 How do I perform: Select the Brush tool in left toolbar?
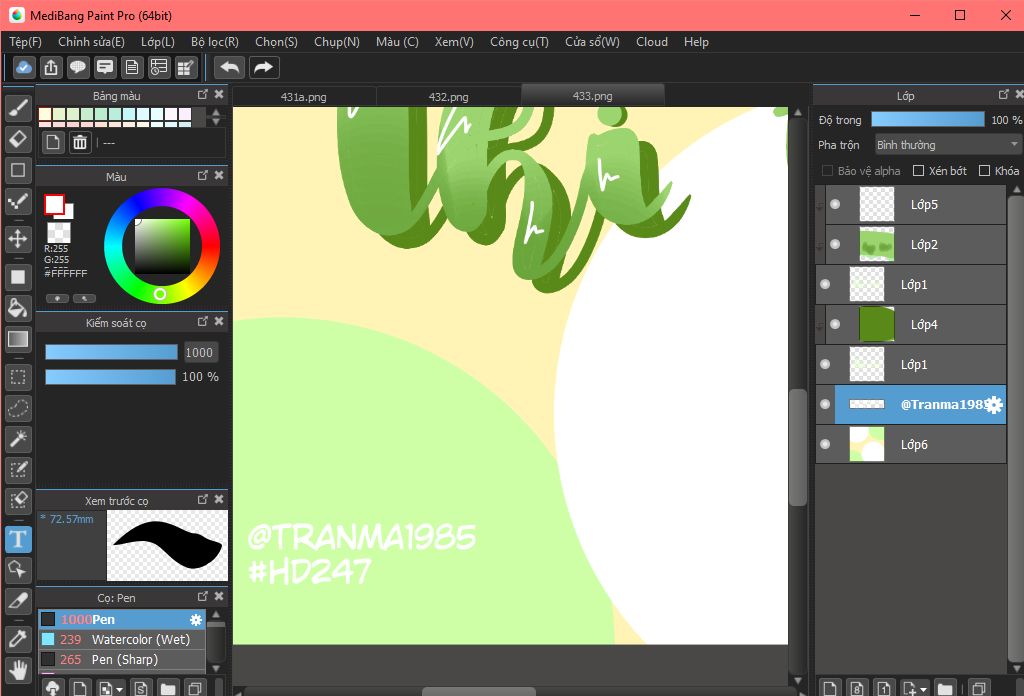(18, 108)
